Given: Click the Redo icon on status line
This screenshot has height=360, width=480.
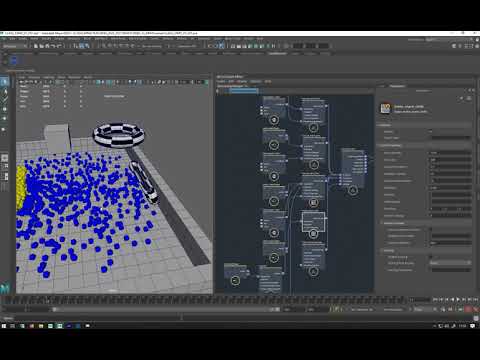Looking at the screenshot, I should [x=59, y=46].
